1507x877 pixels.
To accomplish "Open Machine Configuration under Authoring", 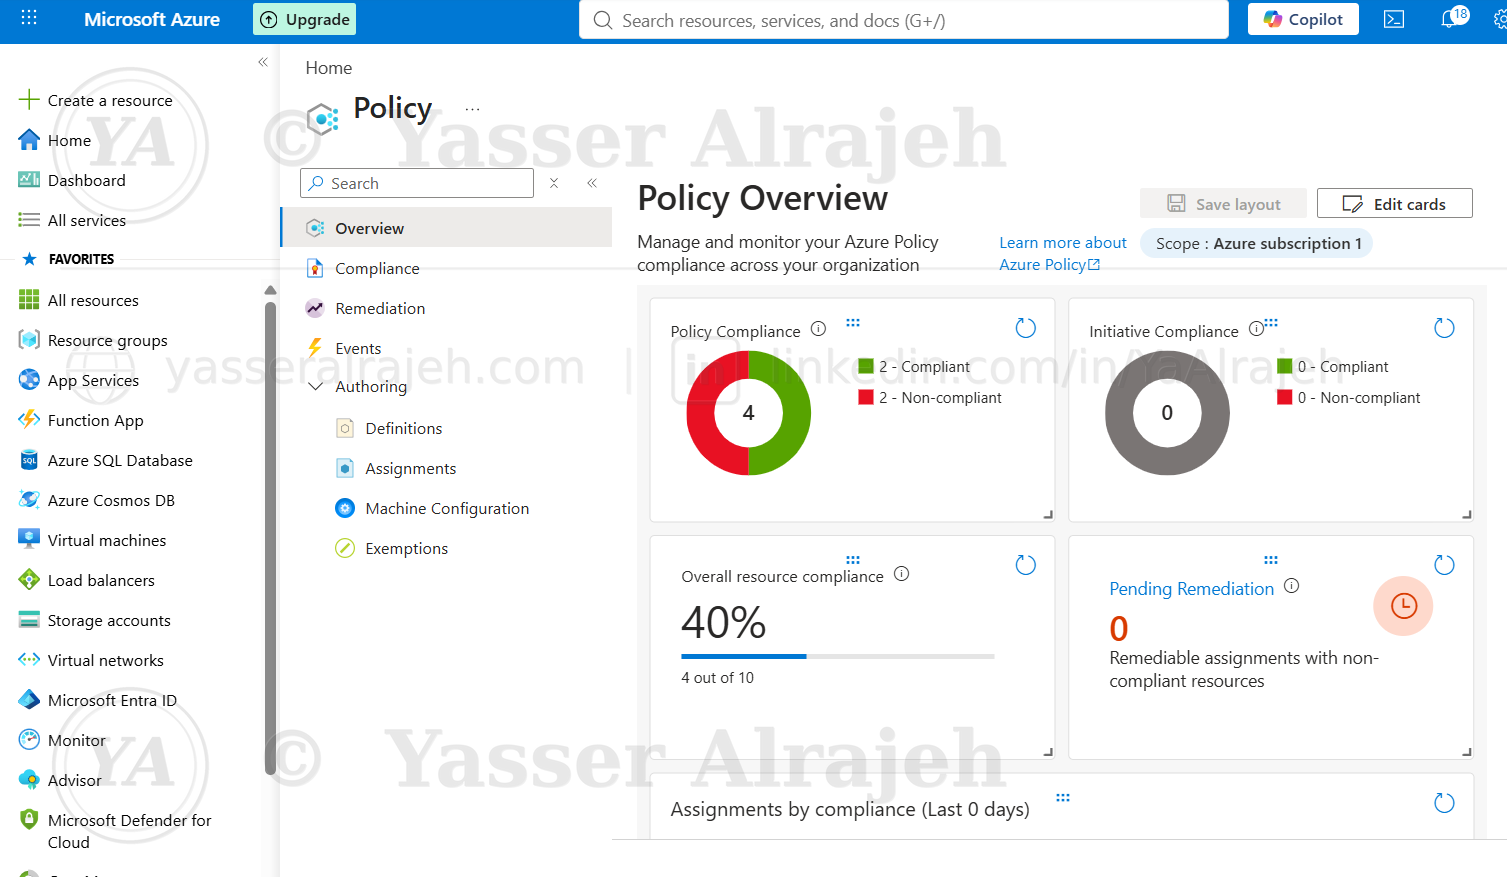I will (447, 508).
